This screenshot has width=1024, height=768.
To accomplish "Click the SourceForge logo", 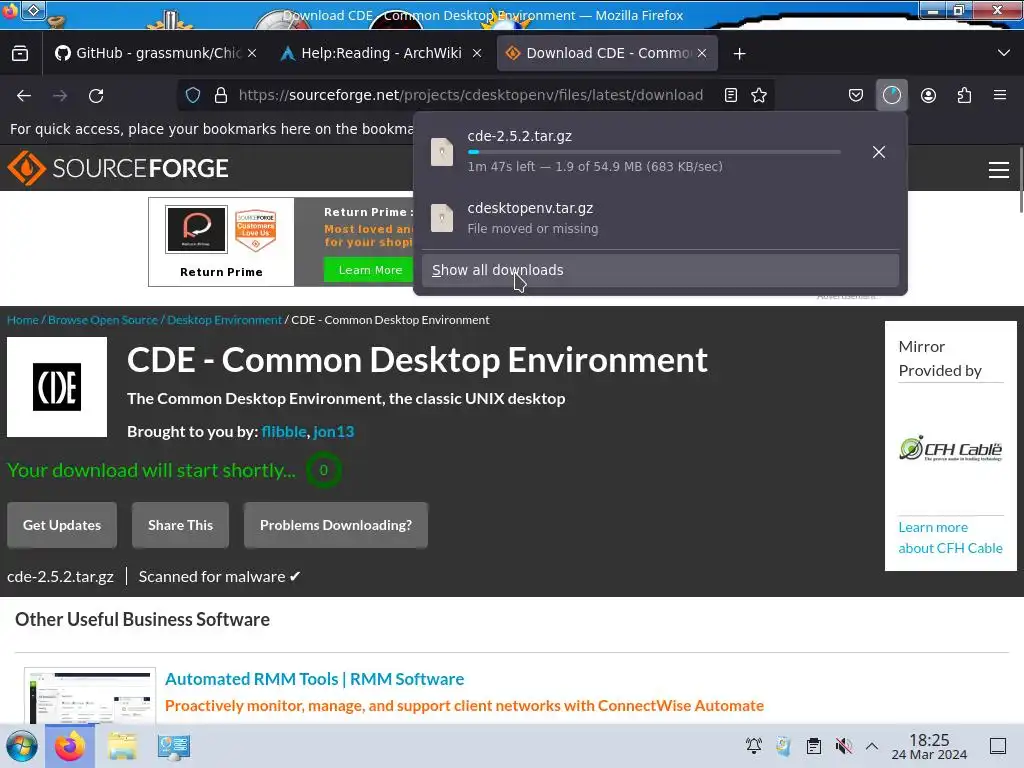I will pyautogui.click(x=118, y=168).
